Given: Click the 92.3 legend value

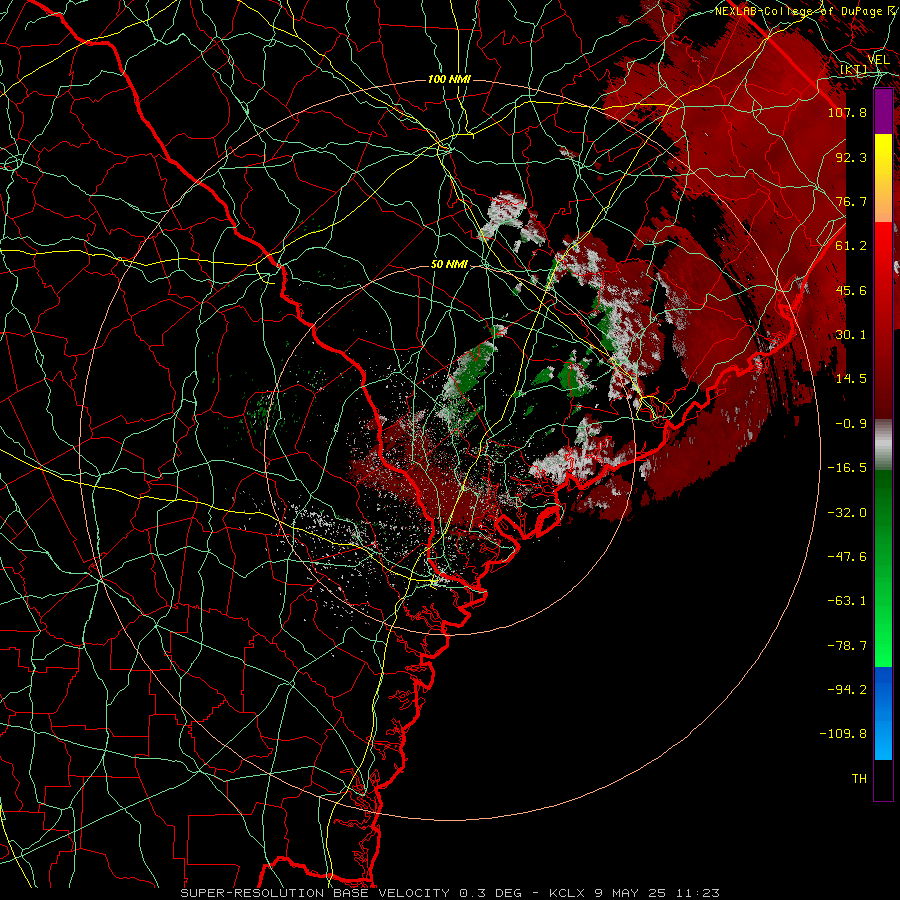Looking at the screenshot, I should (x=851, y=157).
